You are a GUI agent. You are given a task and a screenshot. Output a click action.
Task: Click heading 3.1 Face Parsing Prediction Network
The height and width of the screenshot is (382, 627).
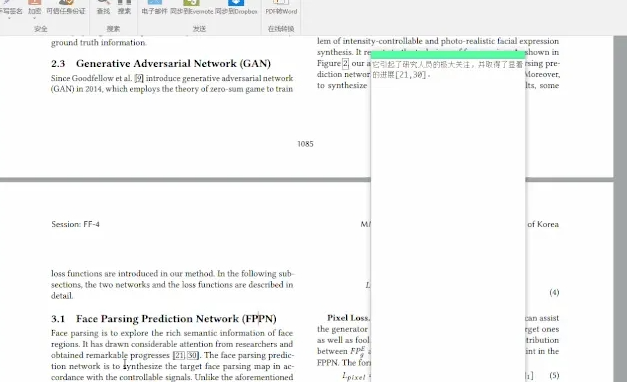(x=164, y=318)
